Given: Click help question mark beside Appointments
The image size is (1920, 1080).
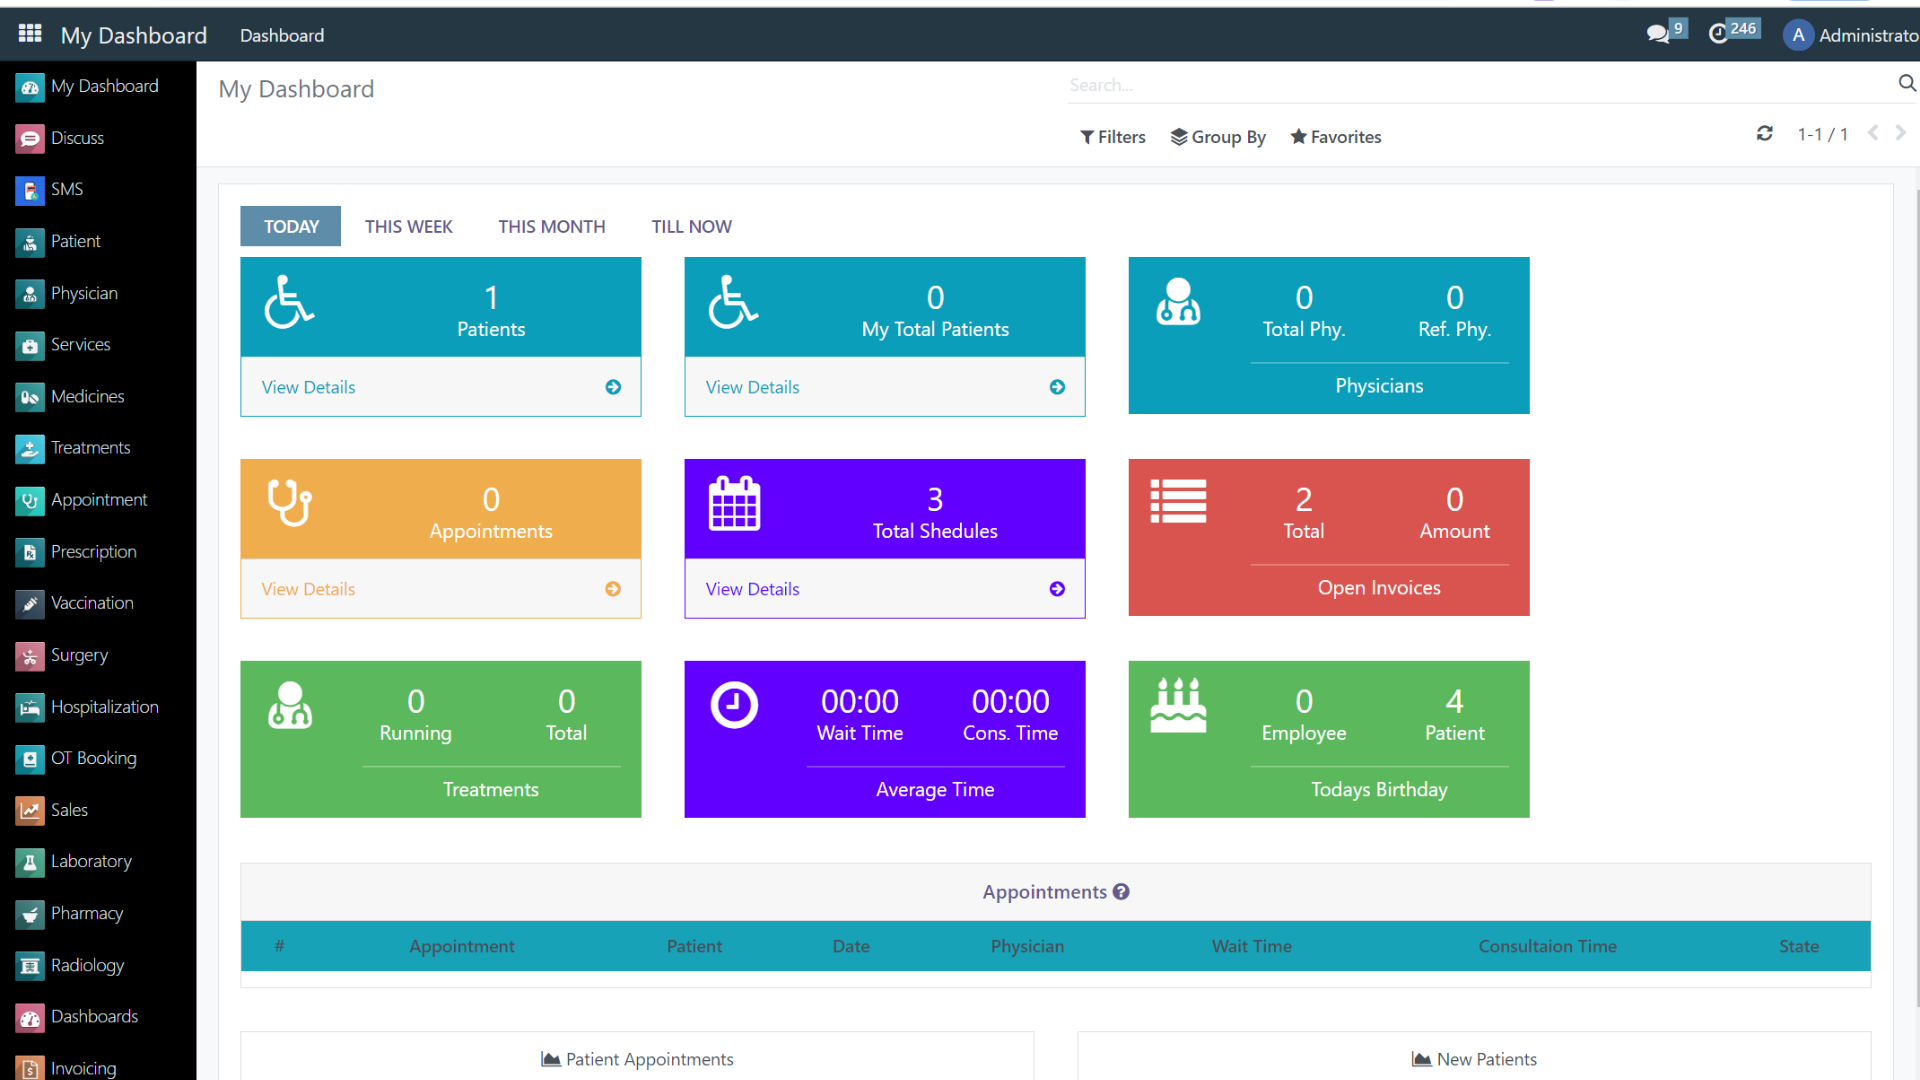Looking at the screenshot, I should click(x=1121, y=892).
